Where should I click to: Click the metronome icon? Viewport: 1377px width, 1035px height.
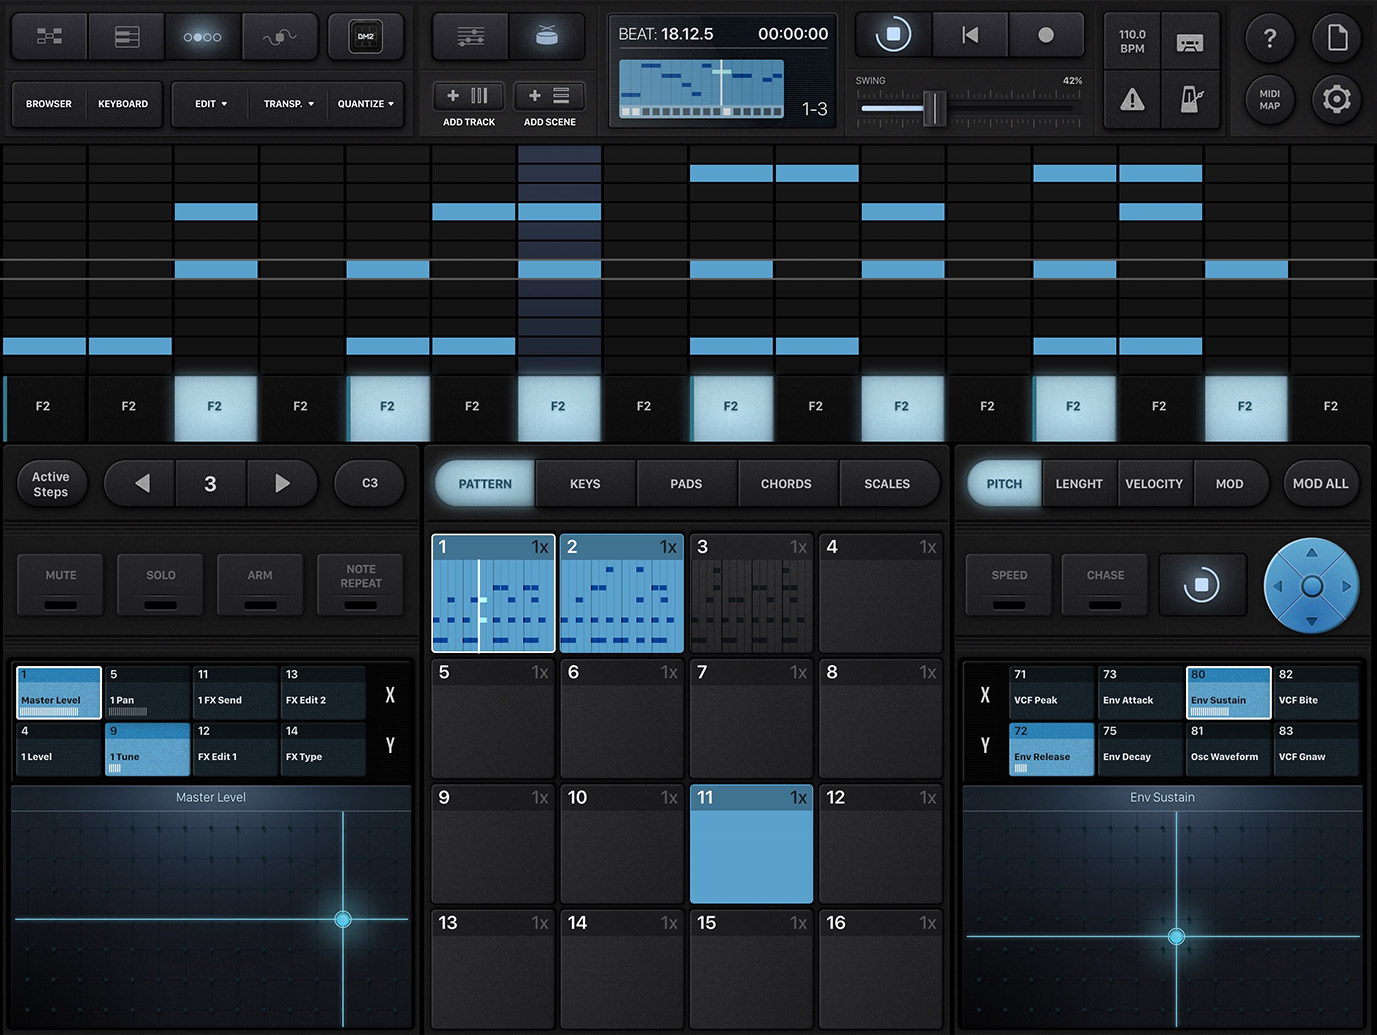click(x=1191, y=99)
